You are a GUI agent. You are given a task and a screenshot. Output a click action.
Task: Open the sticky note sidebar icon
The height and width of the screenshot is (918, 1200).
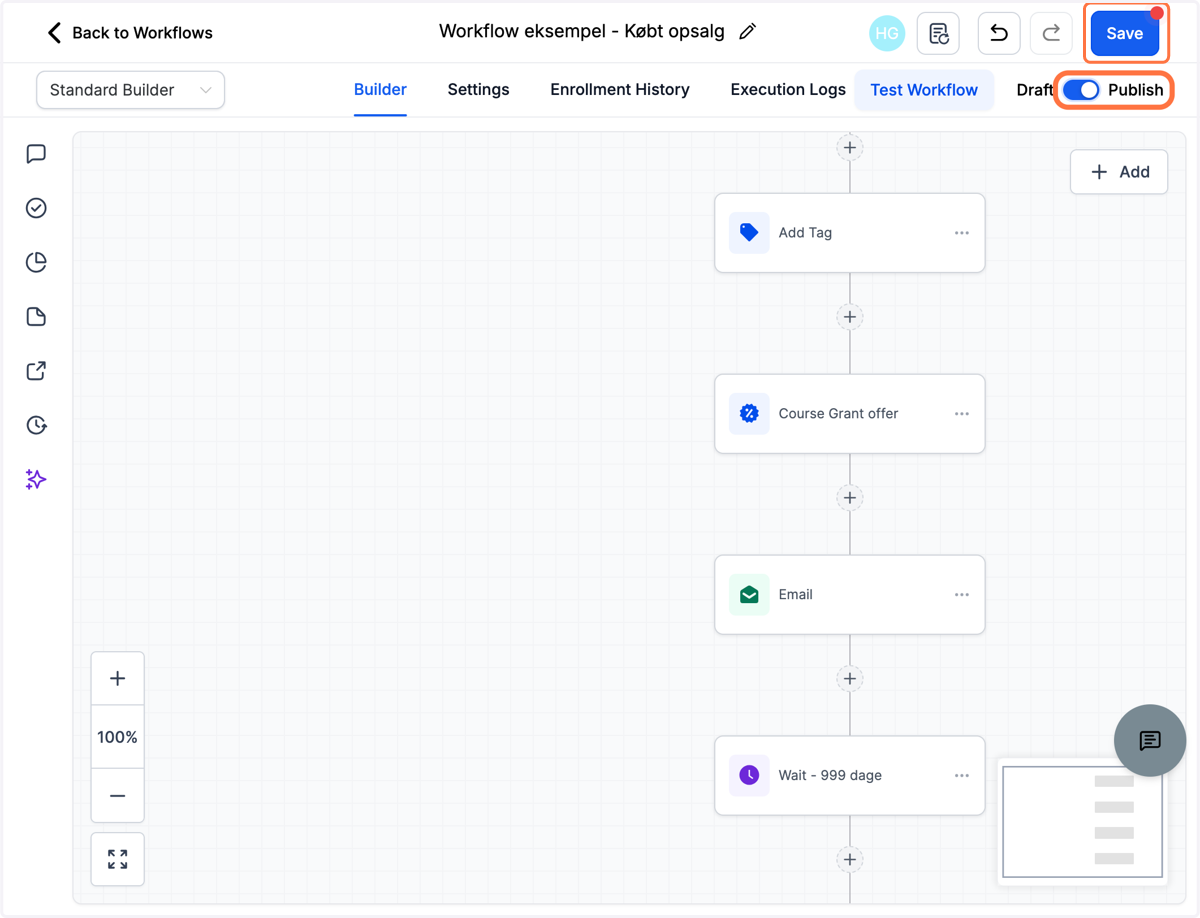(x=36, y=317)
